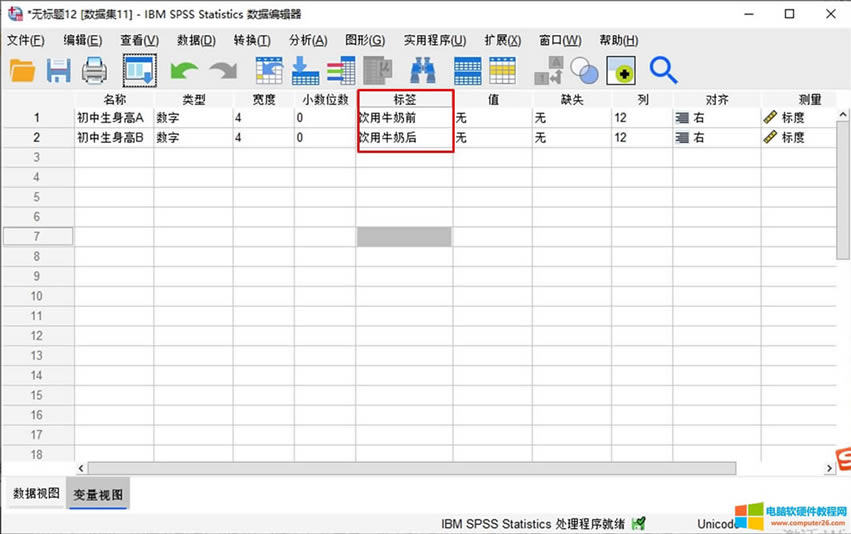Click the 饮用牛奶前 label cell

[x=404, y=118]
